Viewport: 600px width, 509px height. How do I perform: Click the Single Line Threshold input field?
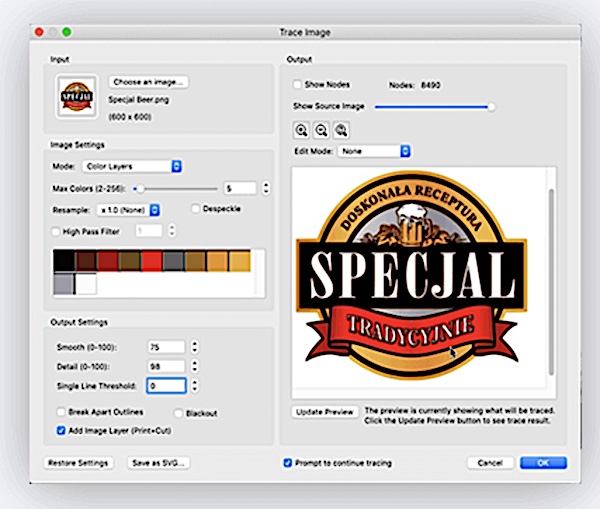click(x=166, y=386)
